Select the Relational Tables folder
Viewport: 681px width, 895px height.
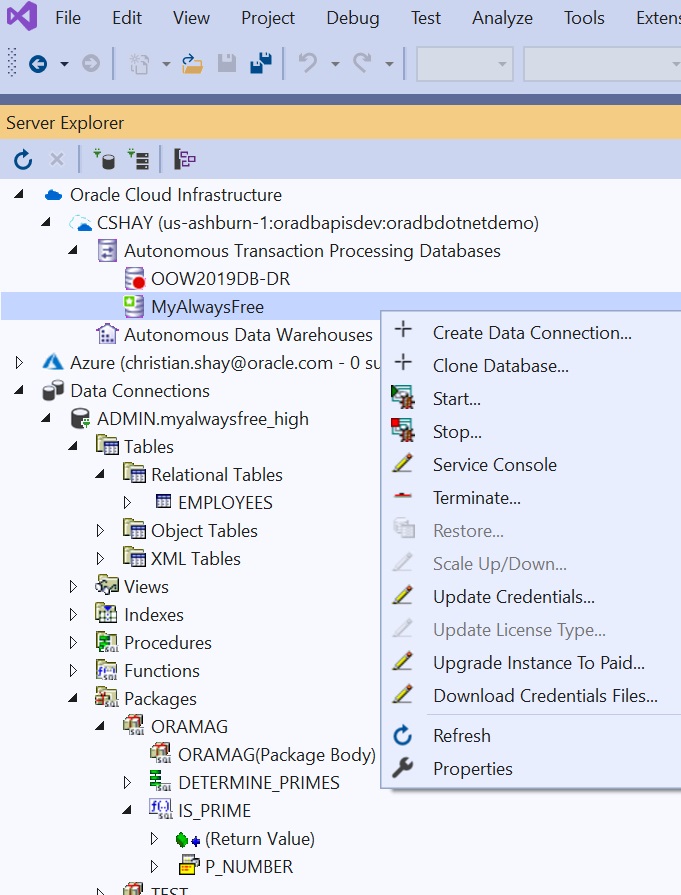217,474
